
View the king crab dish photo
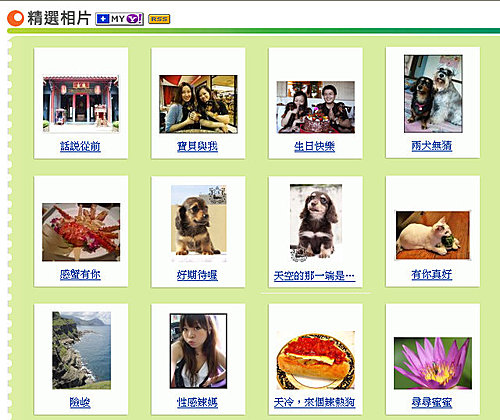(81, 232)
